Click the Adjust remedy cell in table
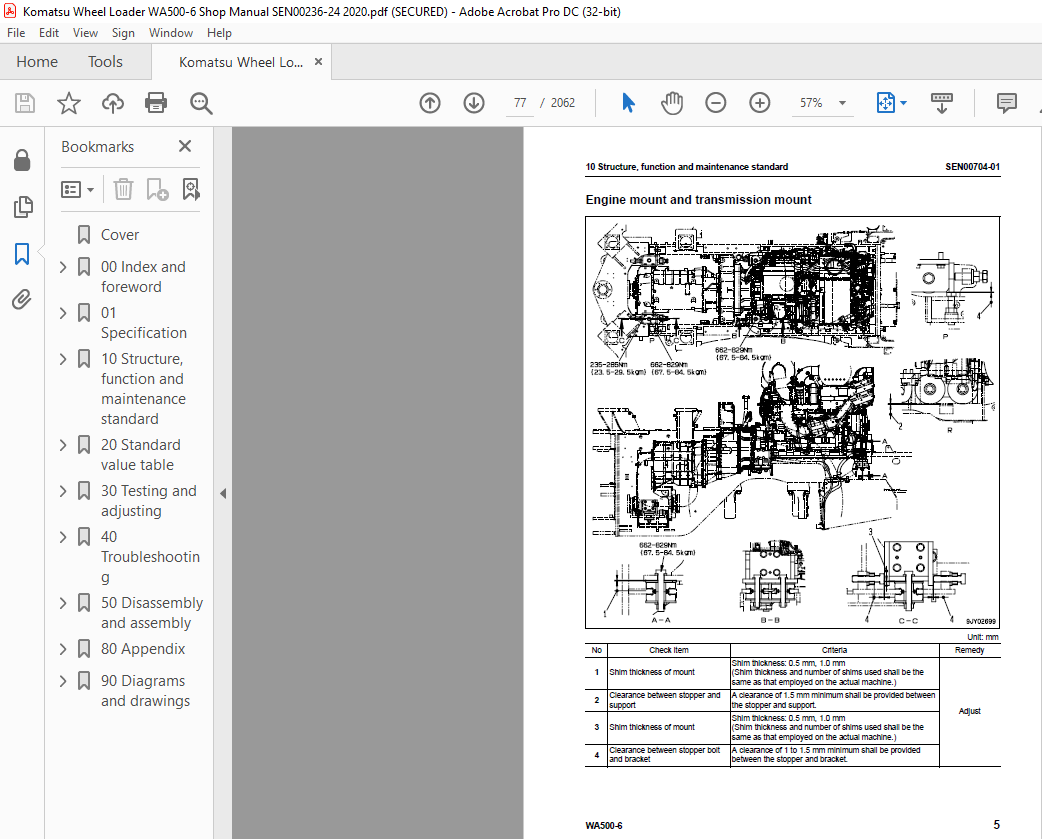1042x839 pixels. coord(970,711)
